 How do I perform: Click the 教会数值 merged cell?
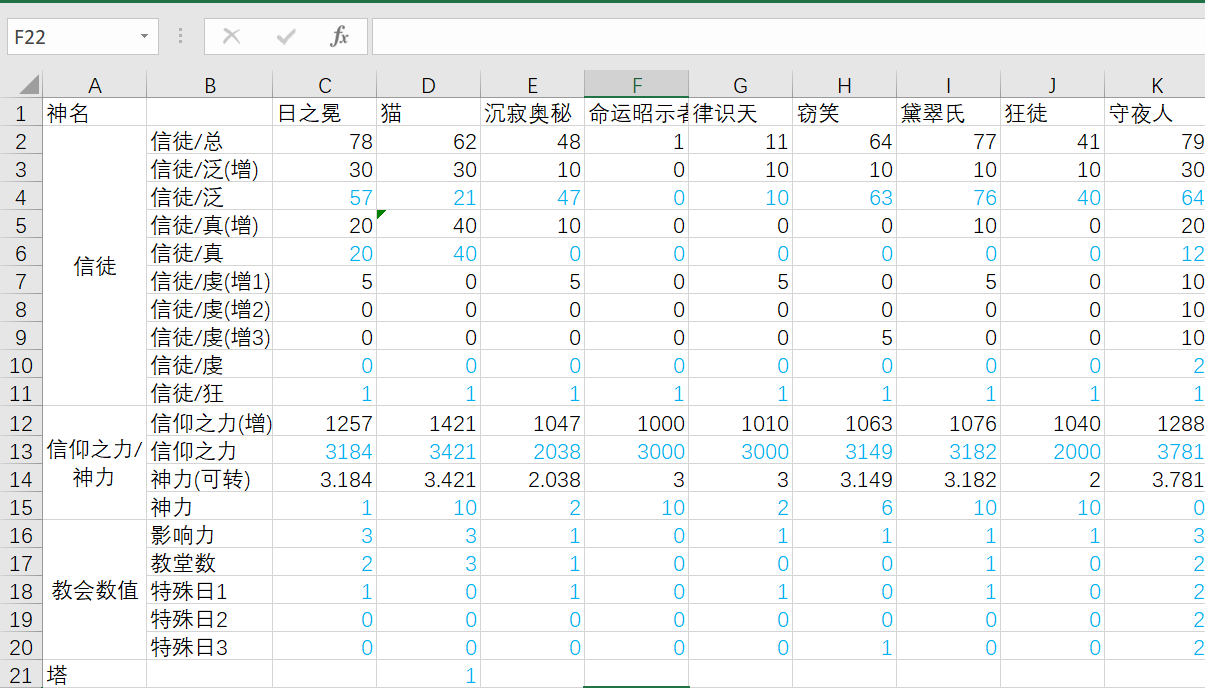click(x=95, y=591)
